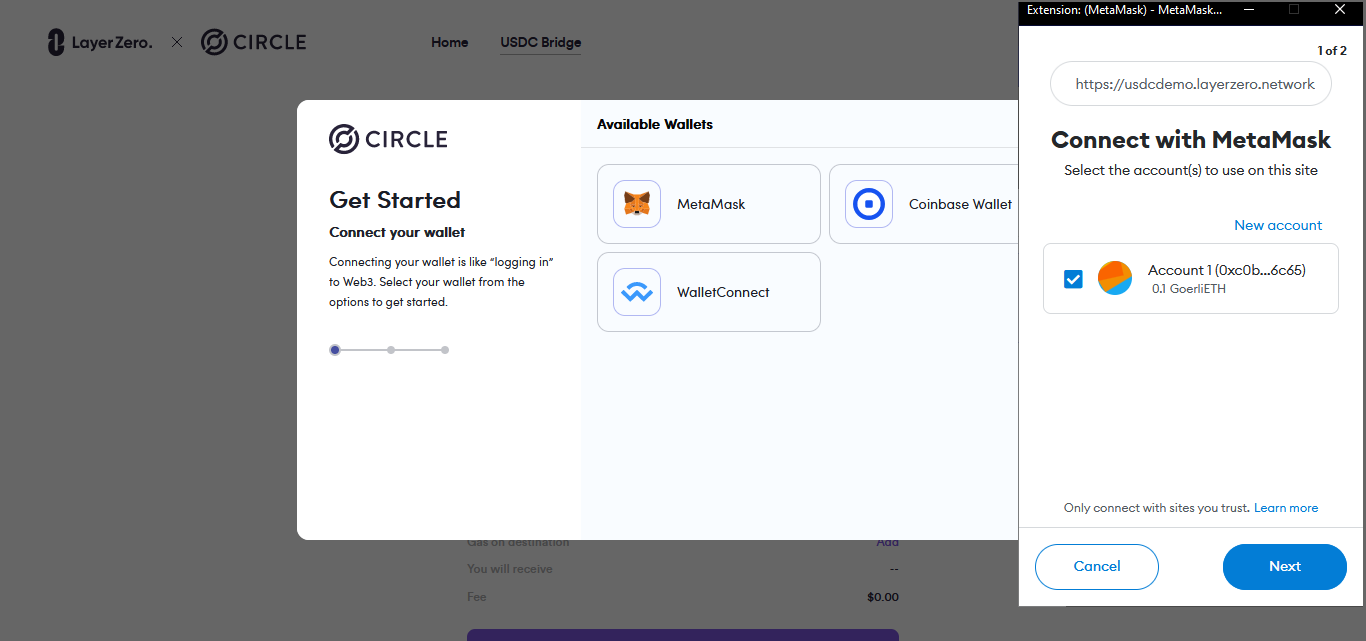Open the New account link
This screenshot has width=1366, height=641.
(1277, 225)
